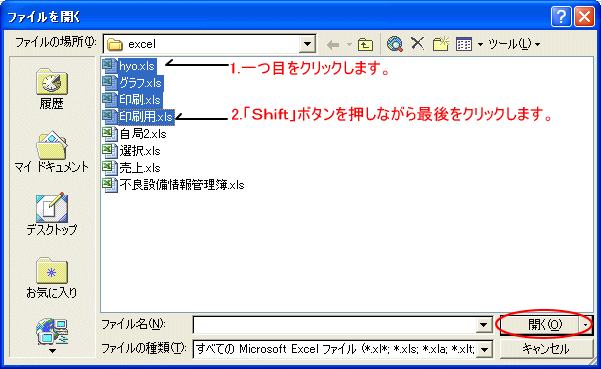601x369 pixels.
Task: Open the Search the Web tool
Action: (395, 44)
